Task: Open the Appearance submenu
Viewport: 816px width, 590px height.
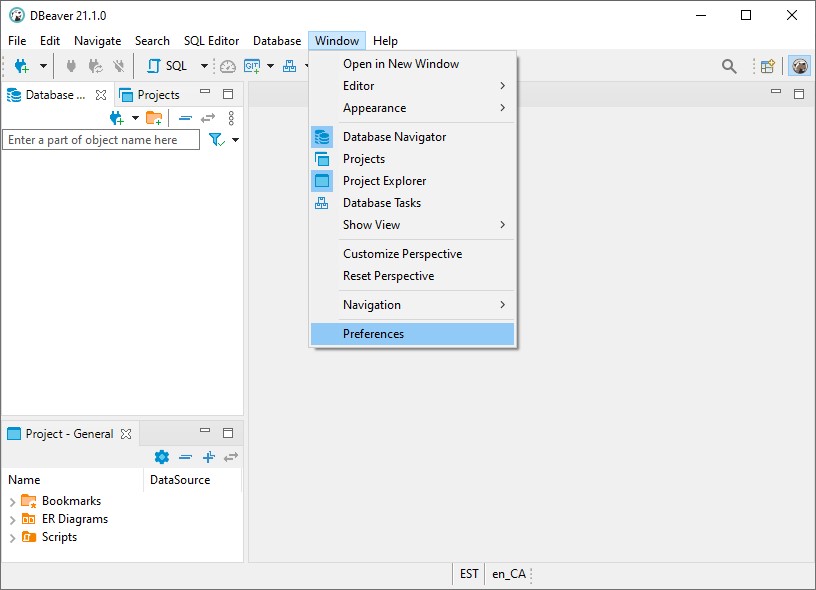Action: [x=412, y=108]
